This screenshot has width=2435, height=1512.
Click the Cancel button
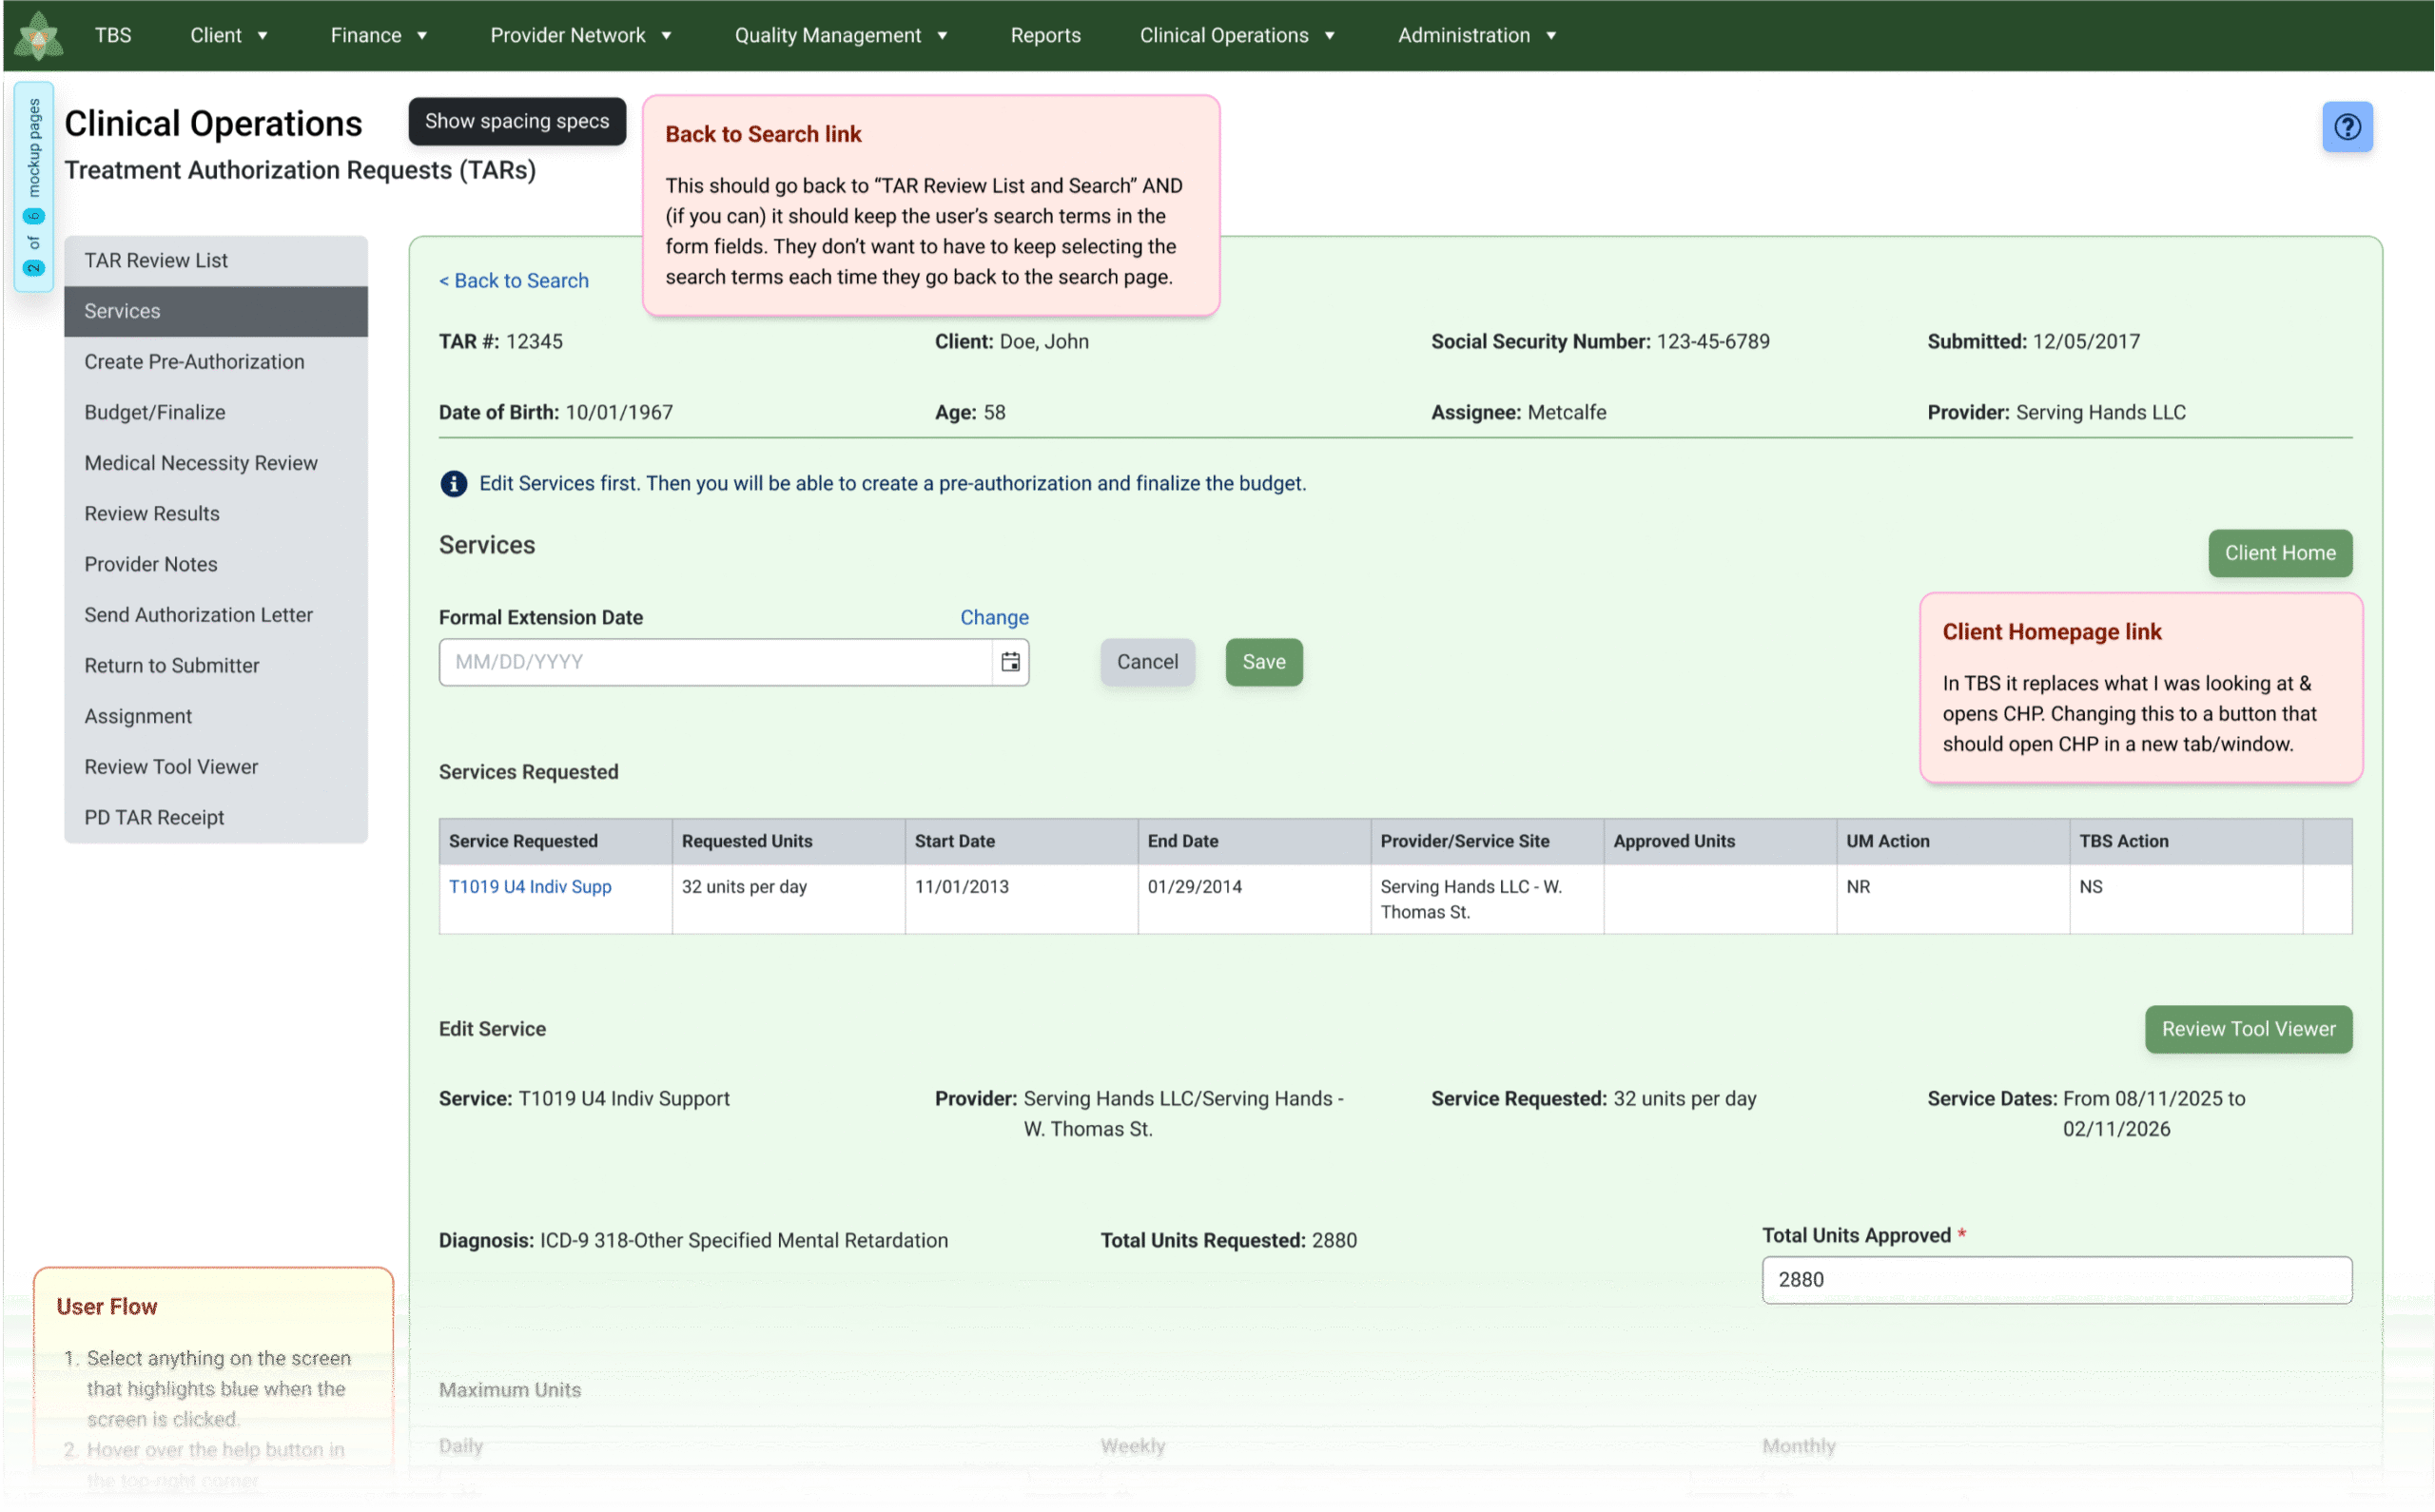coord(1147,662)
